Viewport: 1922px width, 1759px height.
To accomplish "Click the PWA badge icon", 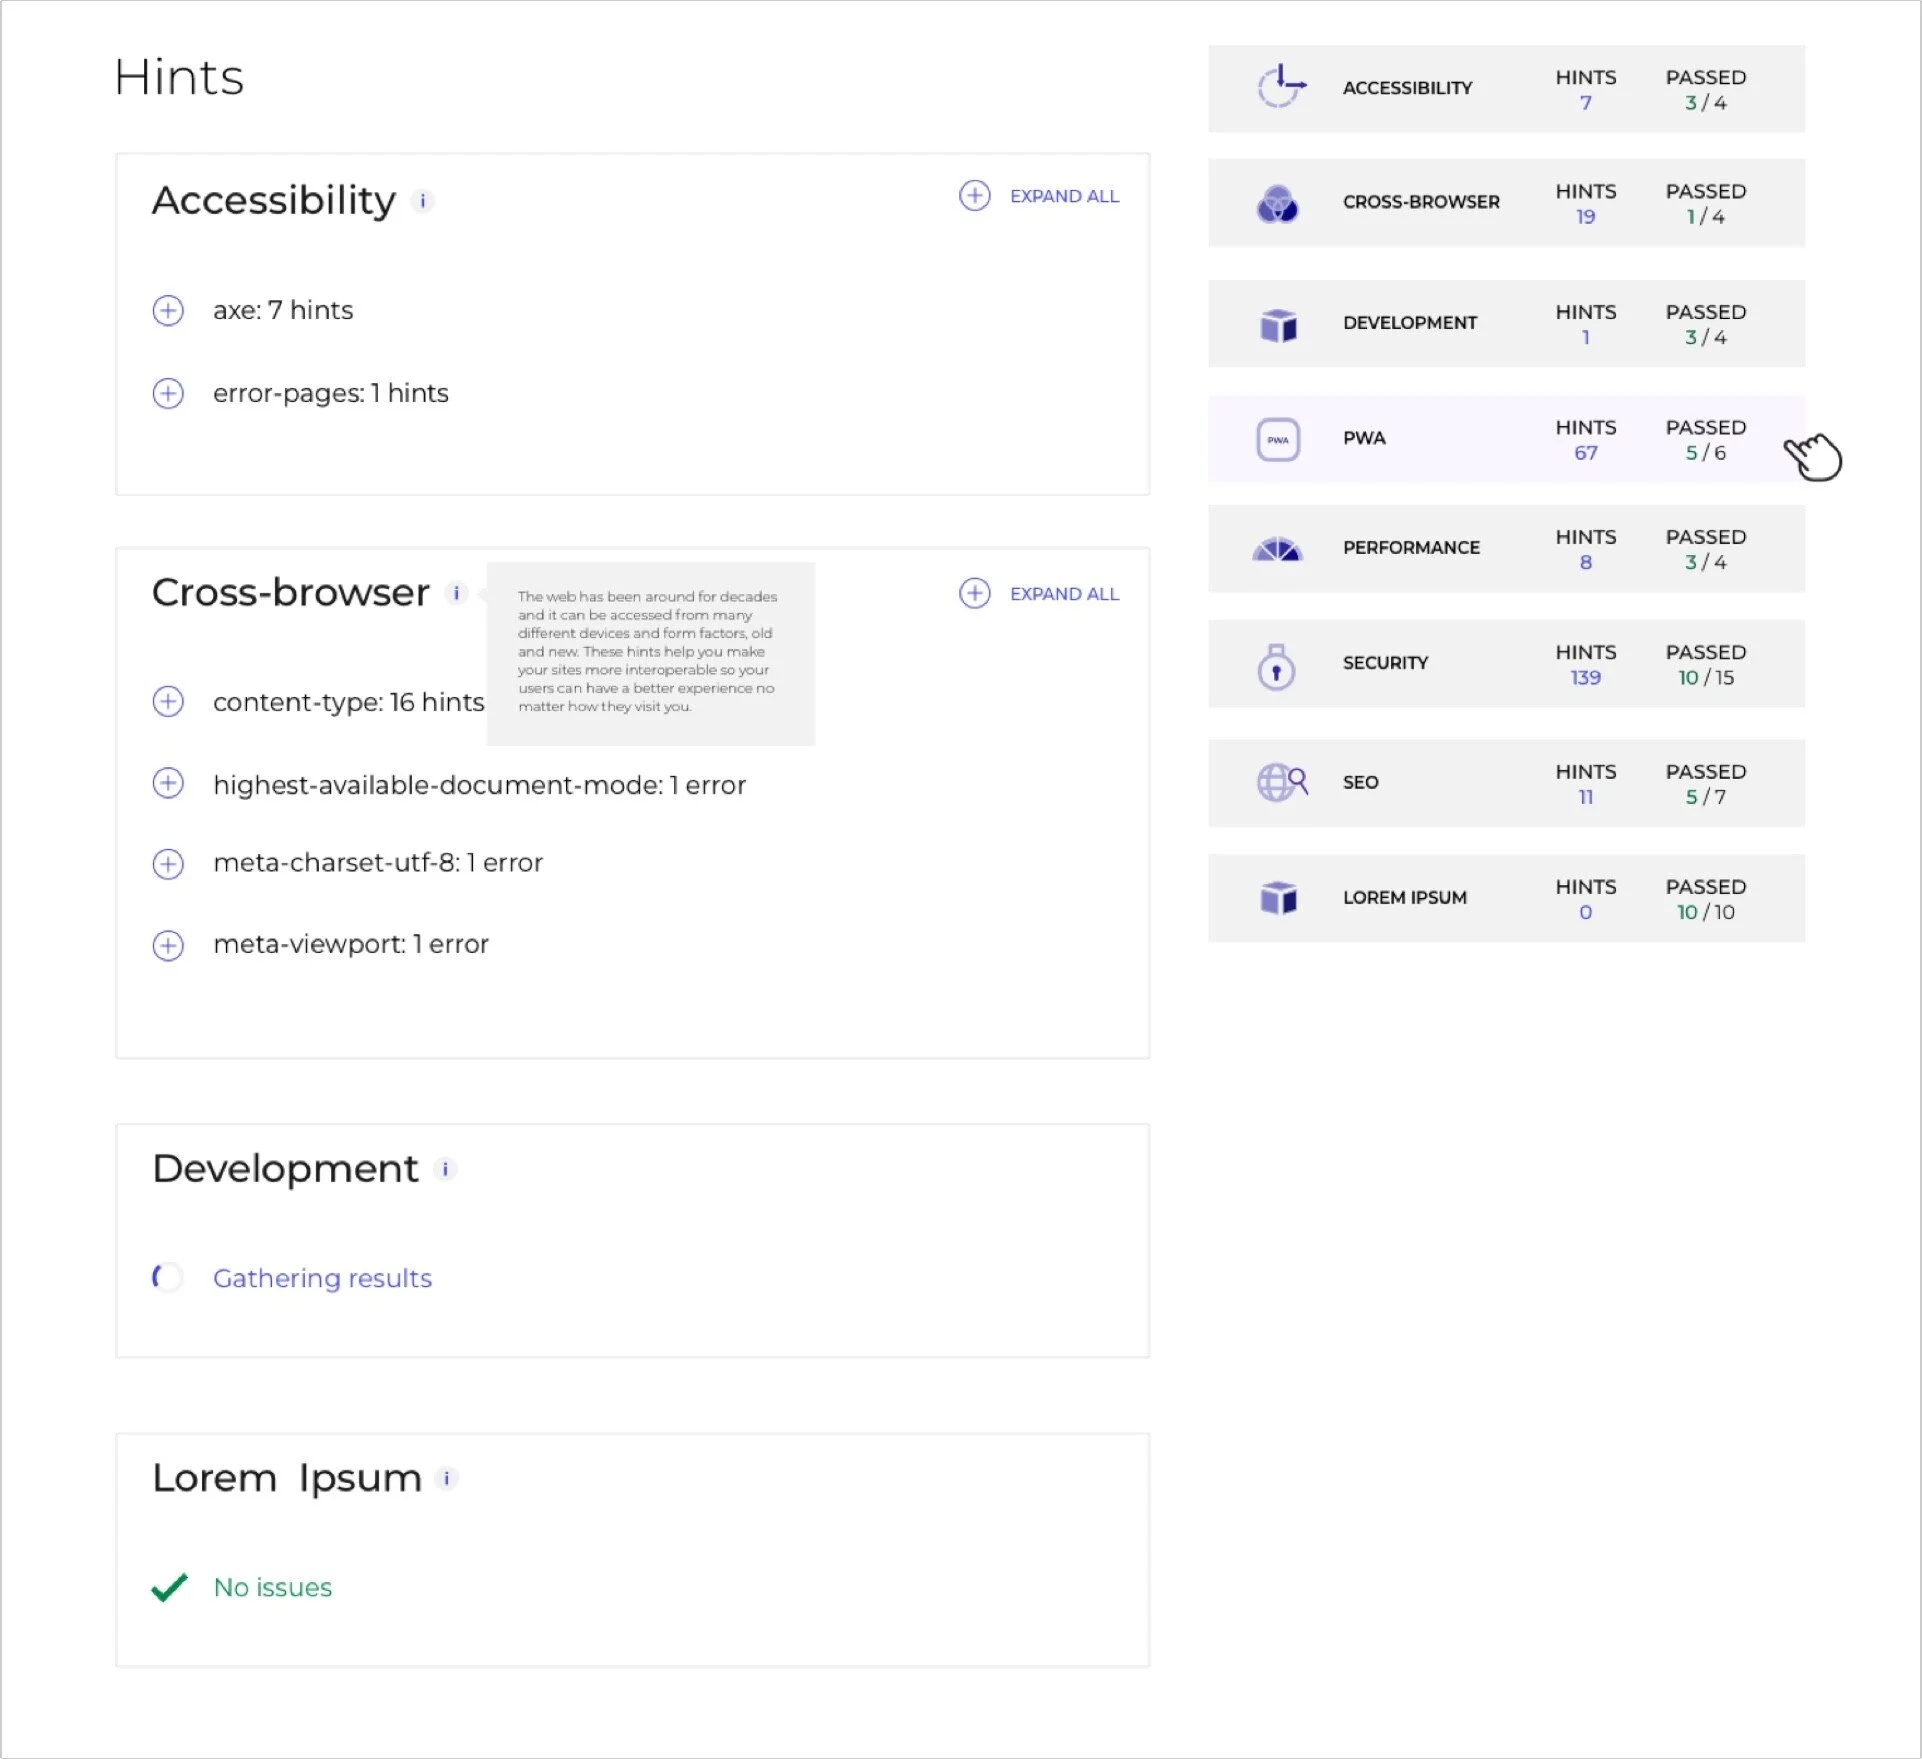I will pyautogui.click(x=1278, y=439).
